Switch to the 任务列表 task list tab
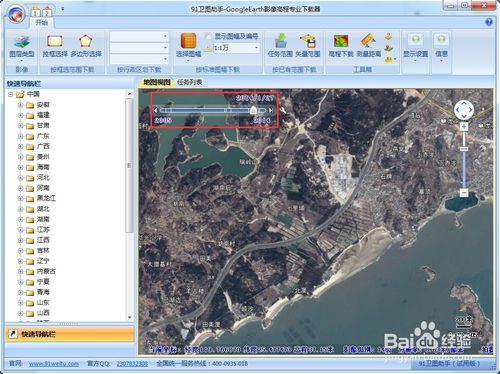 pyautogui.click(x=189, y=82)
